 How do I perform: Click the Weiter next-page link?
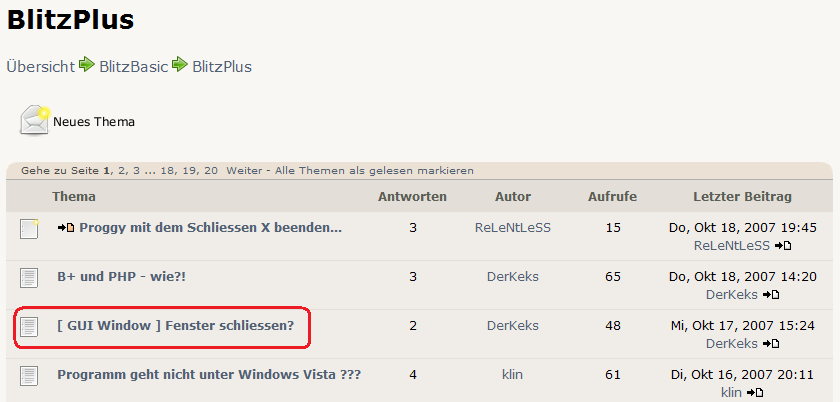pyautogui.click(x=244, y=171)
